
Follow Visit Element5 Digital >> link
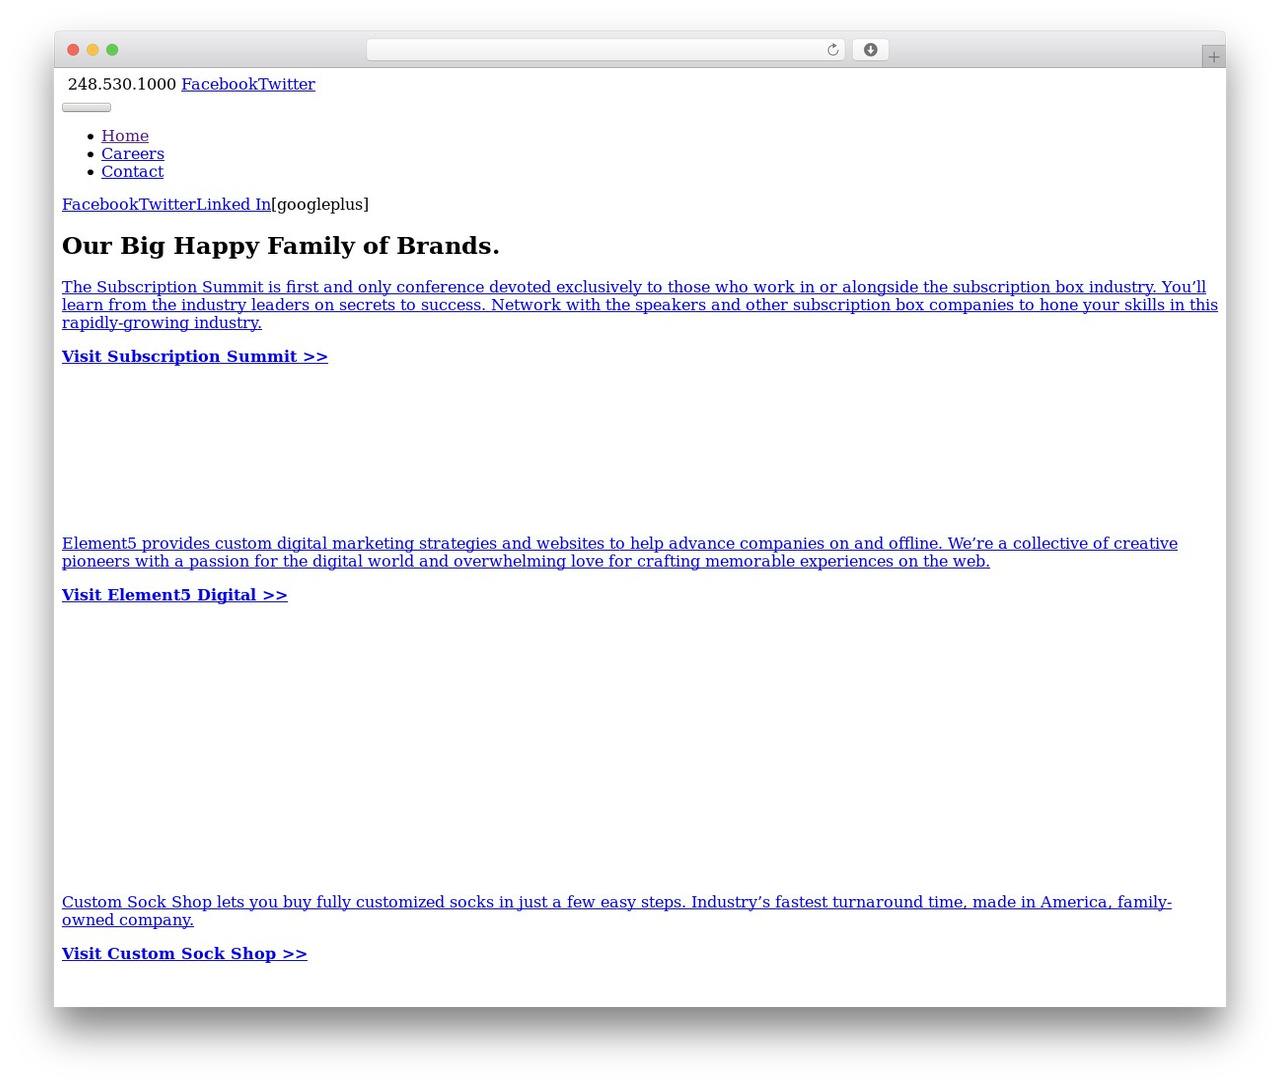click(175, 596)
